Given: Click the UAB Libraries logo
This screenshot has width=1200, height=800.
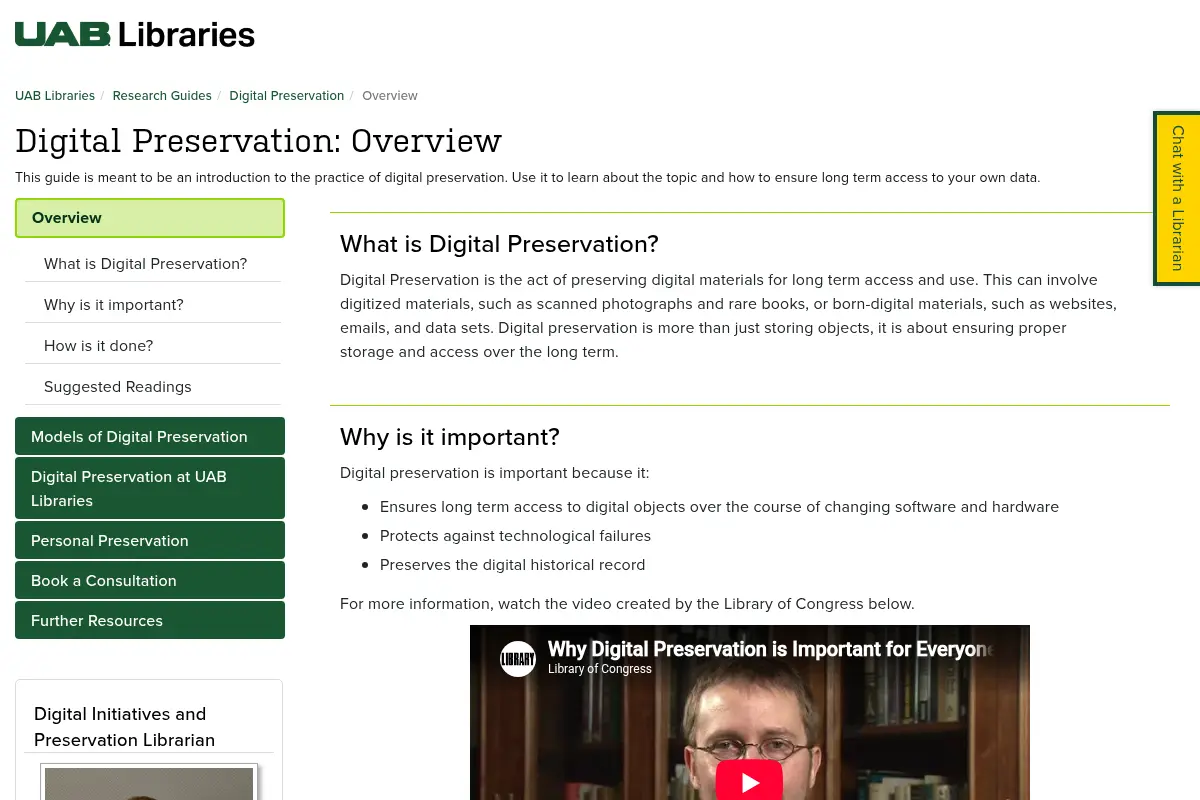Looking at the screenshot, I should pyautogui.click(x=135, y=34).
